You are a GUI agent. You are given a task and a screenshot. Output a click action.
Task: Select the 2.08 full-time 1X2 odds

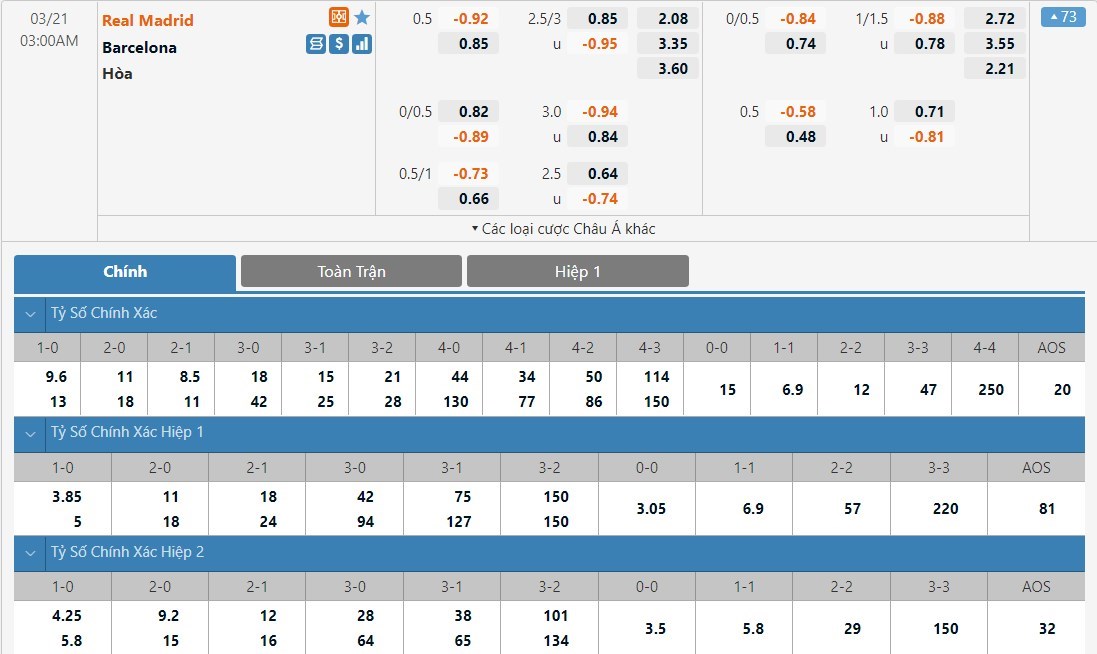click(x=667, y=18)
